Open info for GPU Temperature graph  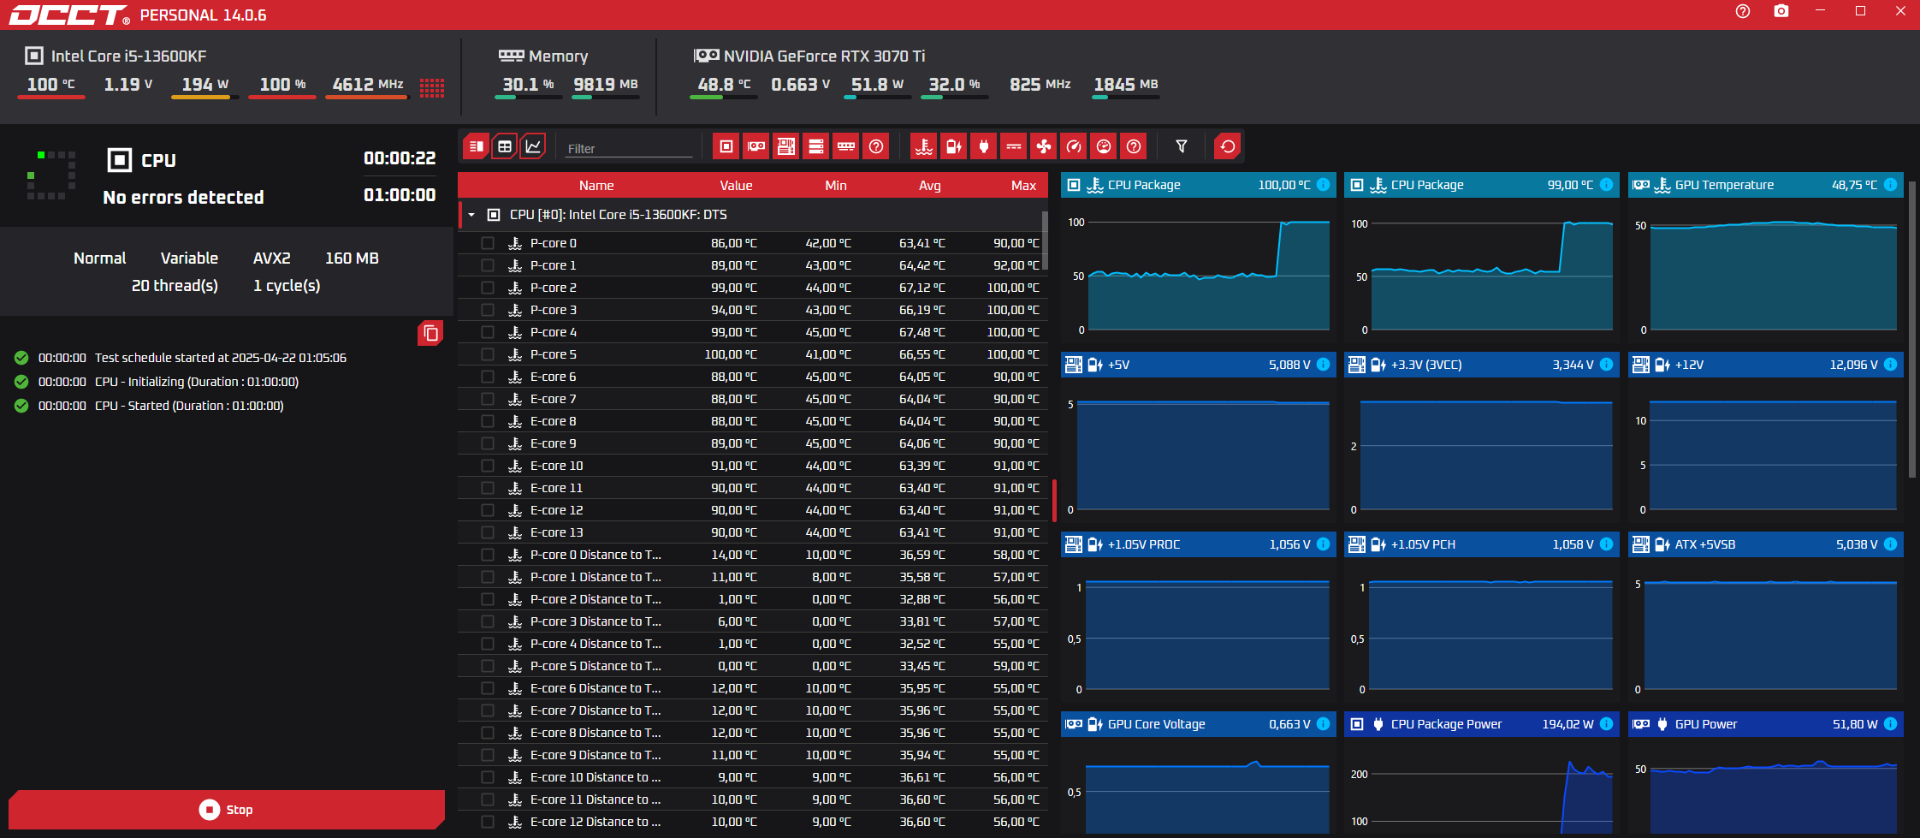coord(1890,185)
